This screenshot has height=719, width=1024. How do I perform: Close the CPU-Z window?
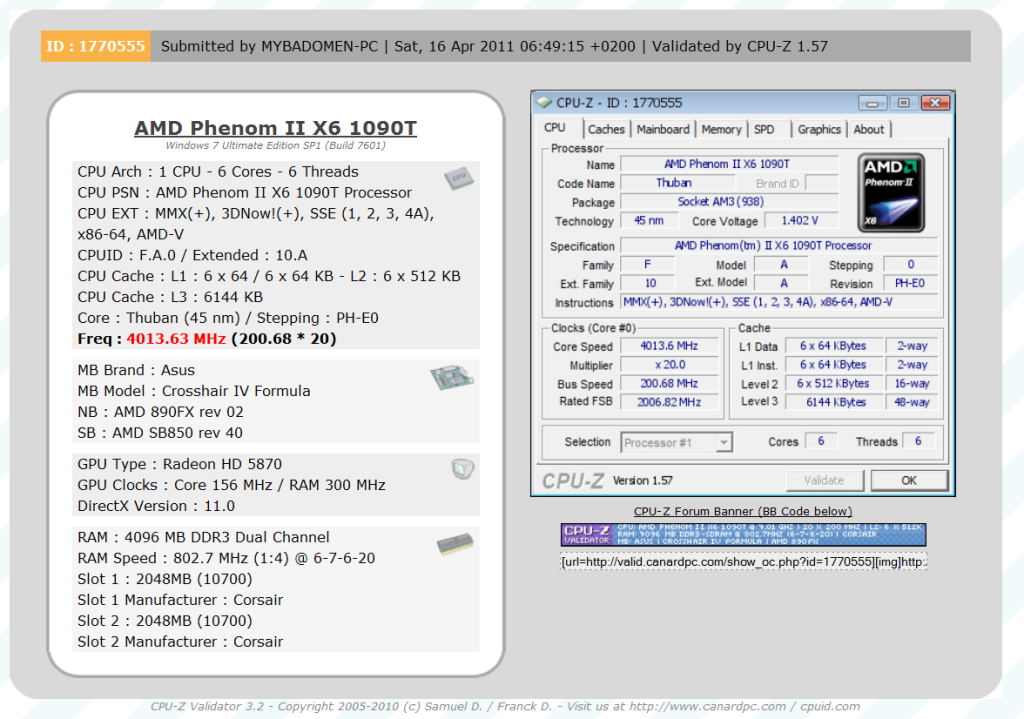(x=935, y=103)
